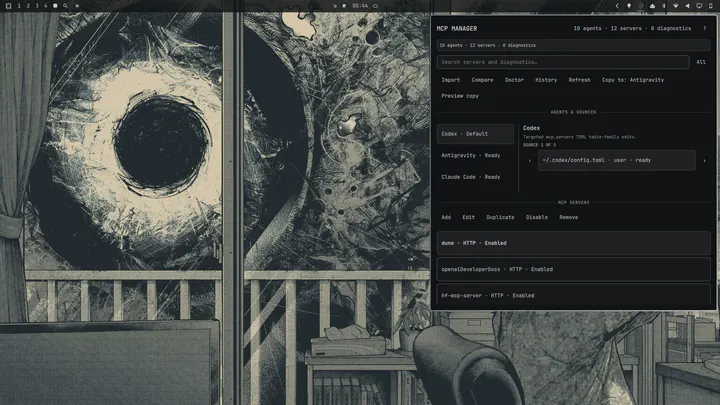Open help with the question mark icon

pos(704,28)
